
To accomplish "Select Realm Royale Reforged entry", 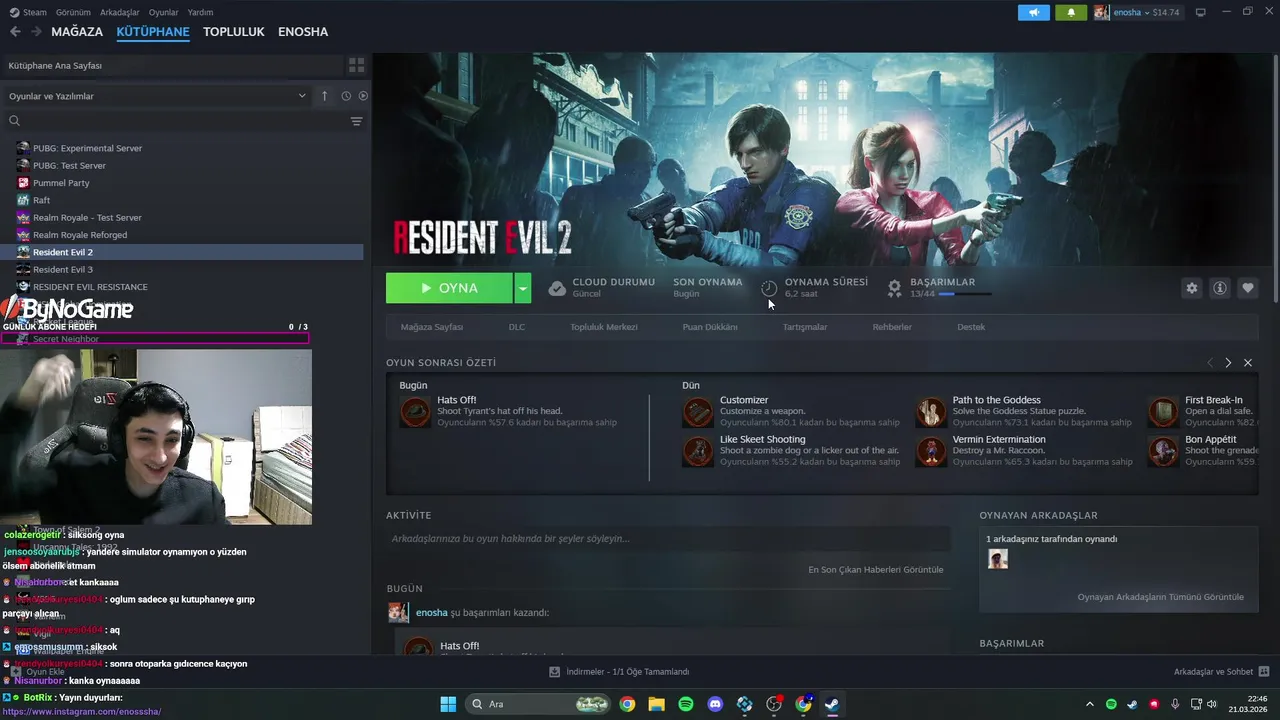I will tap(80, 235).
